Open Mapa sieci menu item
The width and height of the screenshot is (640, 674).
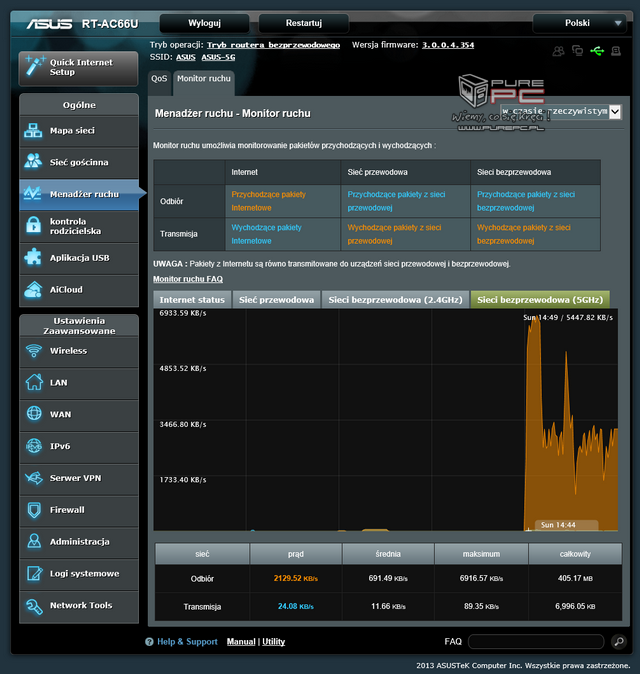point(79,131)
